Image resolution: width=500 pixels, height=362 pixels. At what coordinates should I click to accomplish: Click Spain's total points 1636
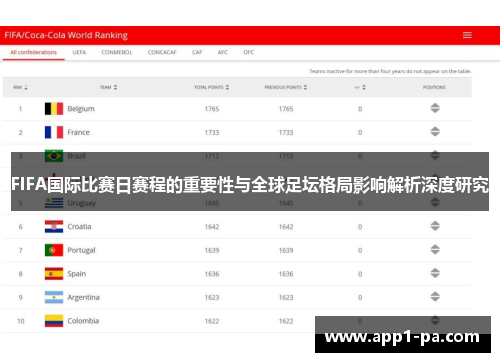(x=212, y=274)
